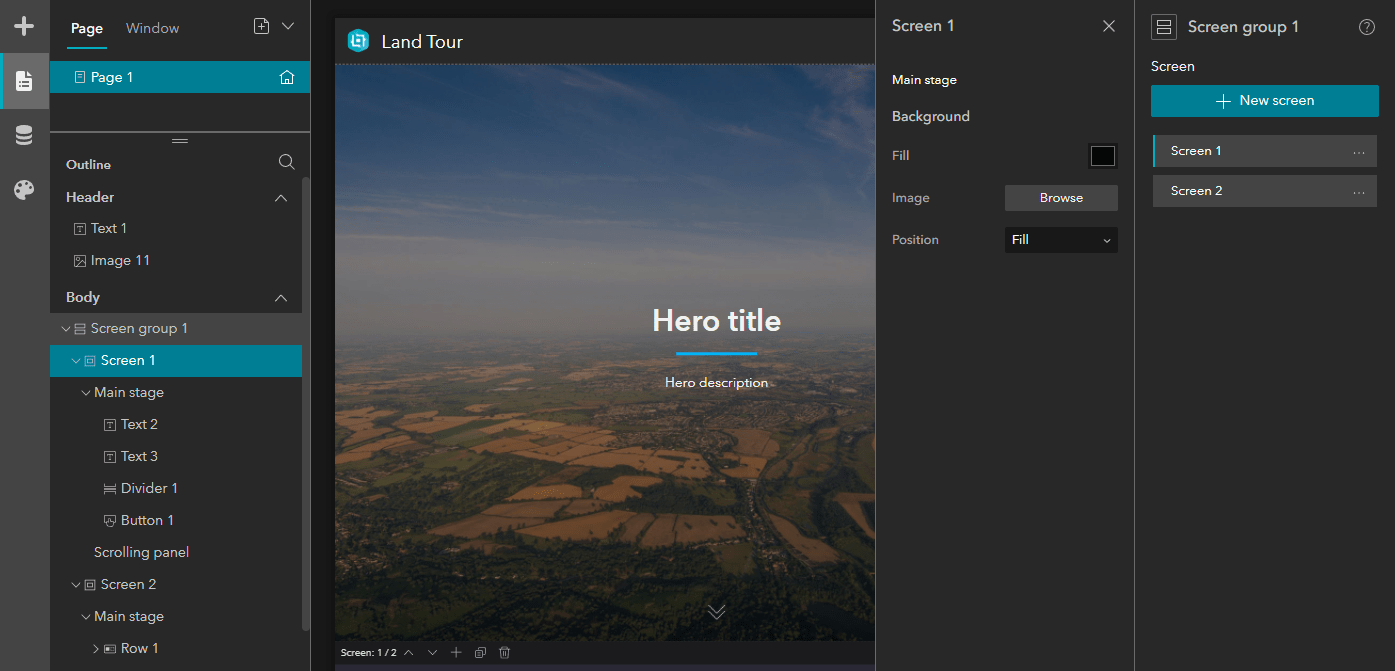The image size is (1395, 671).
Task: Click the Land Tour header title
Action: click(422, 42)
